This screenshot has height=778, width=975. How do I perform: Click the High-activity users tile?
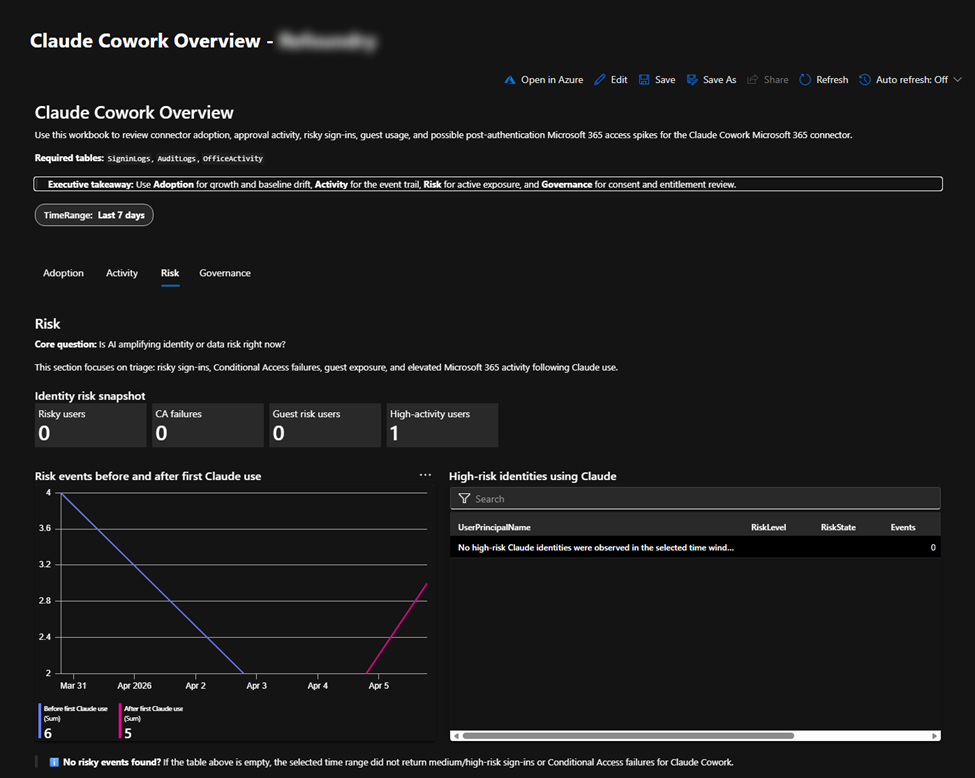pos(442,425)
